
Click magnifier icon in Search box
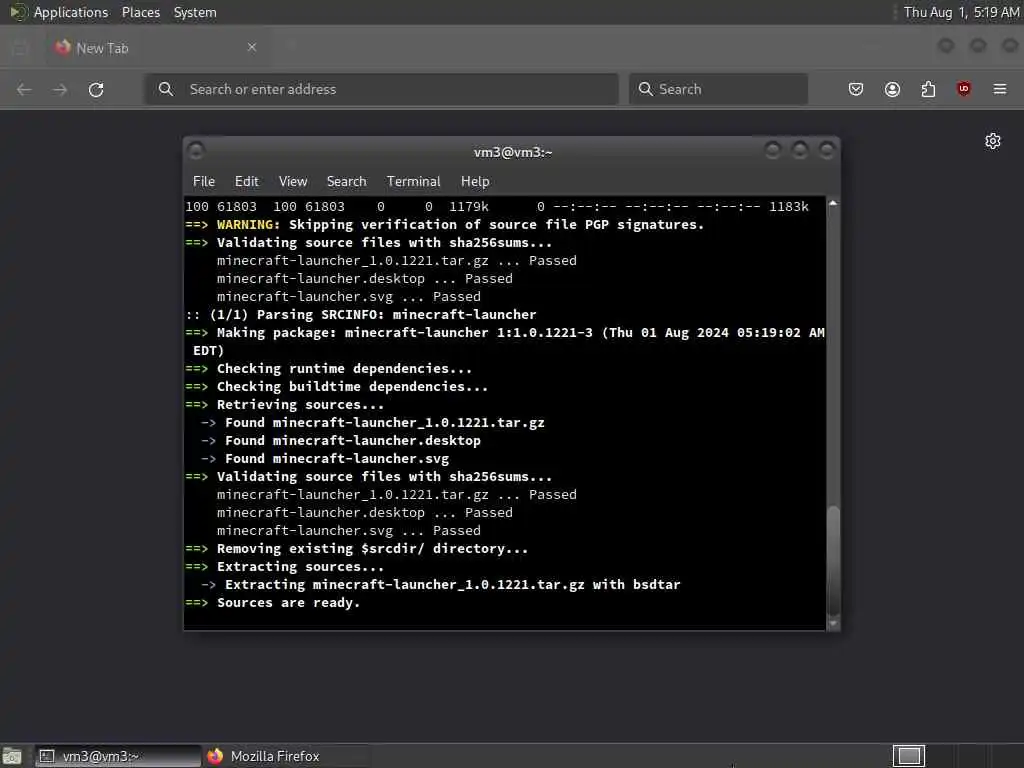click(x=645, y=89)
